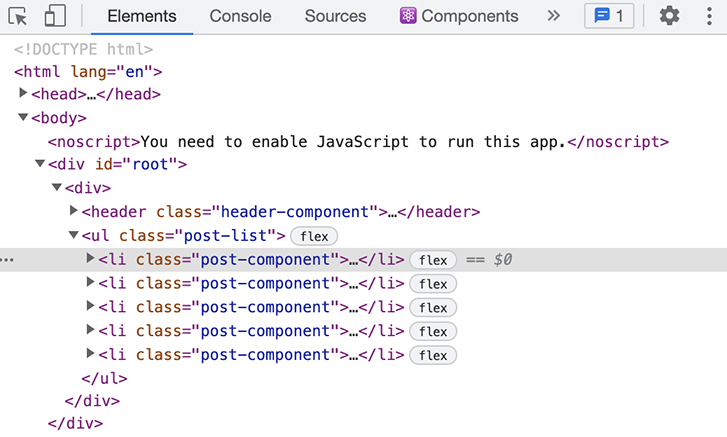Collapse the ul post-list node
This screenshot has height=437, width=727.
point(74,236)
